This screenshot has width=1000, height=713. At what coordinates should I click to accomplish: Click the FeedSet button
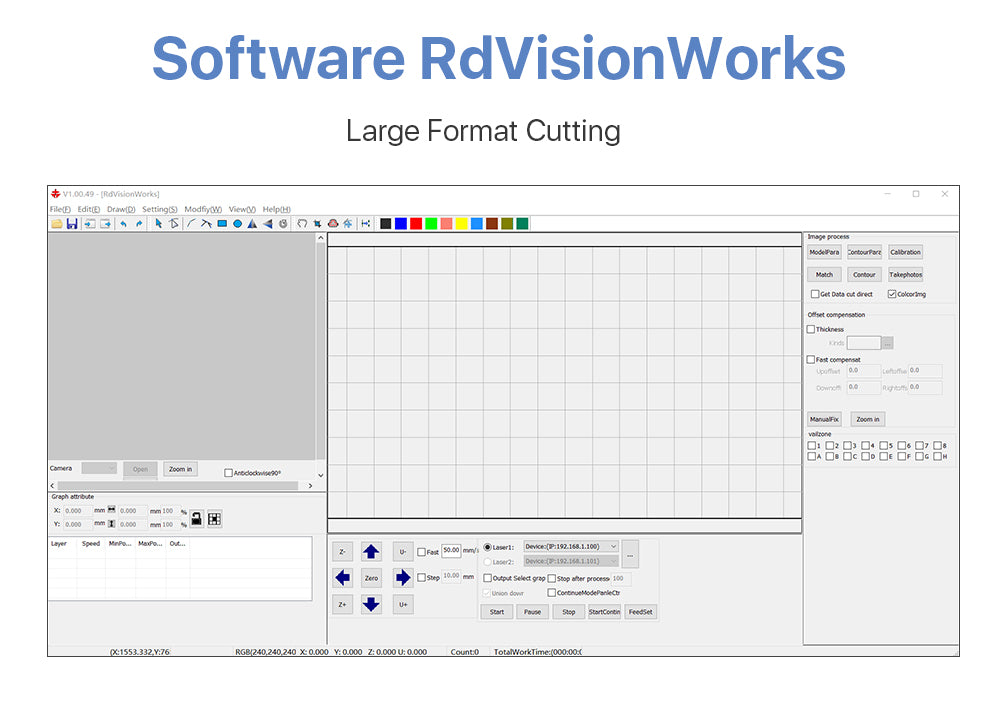click(640, 612)
